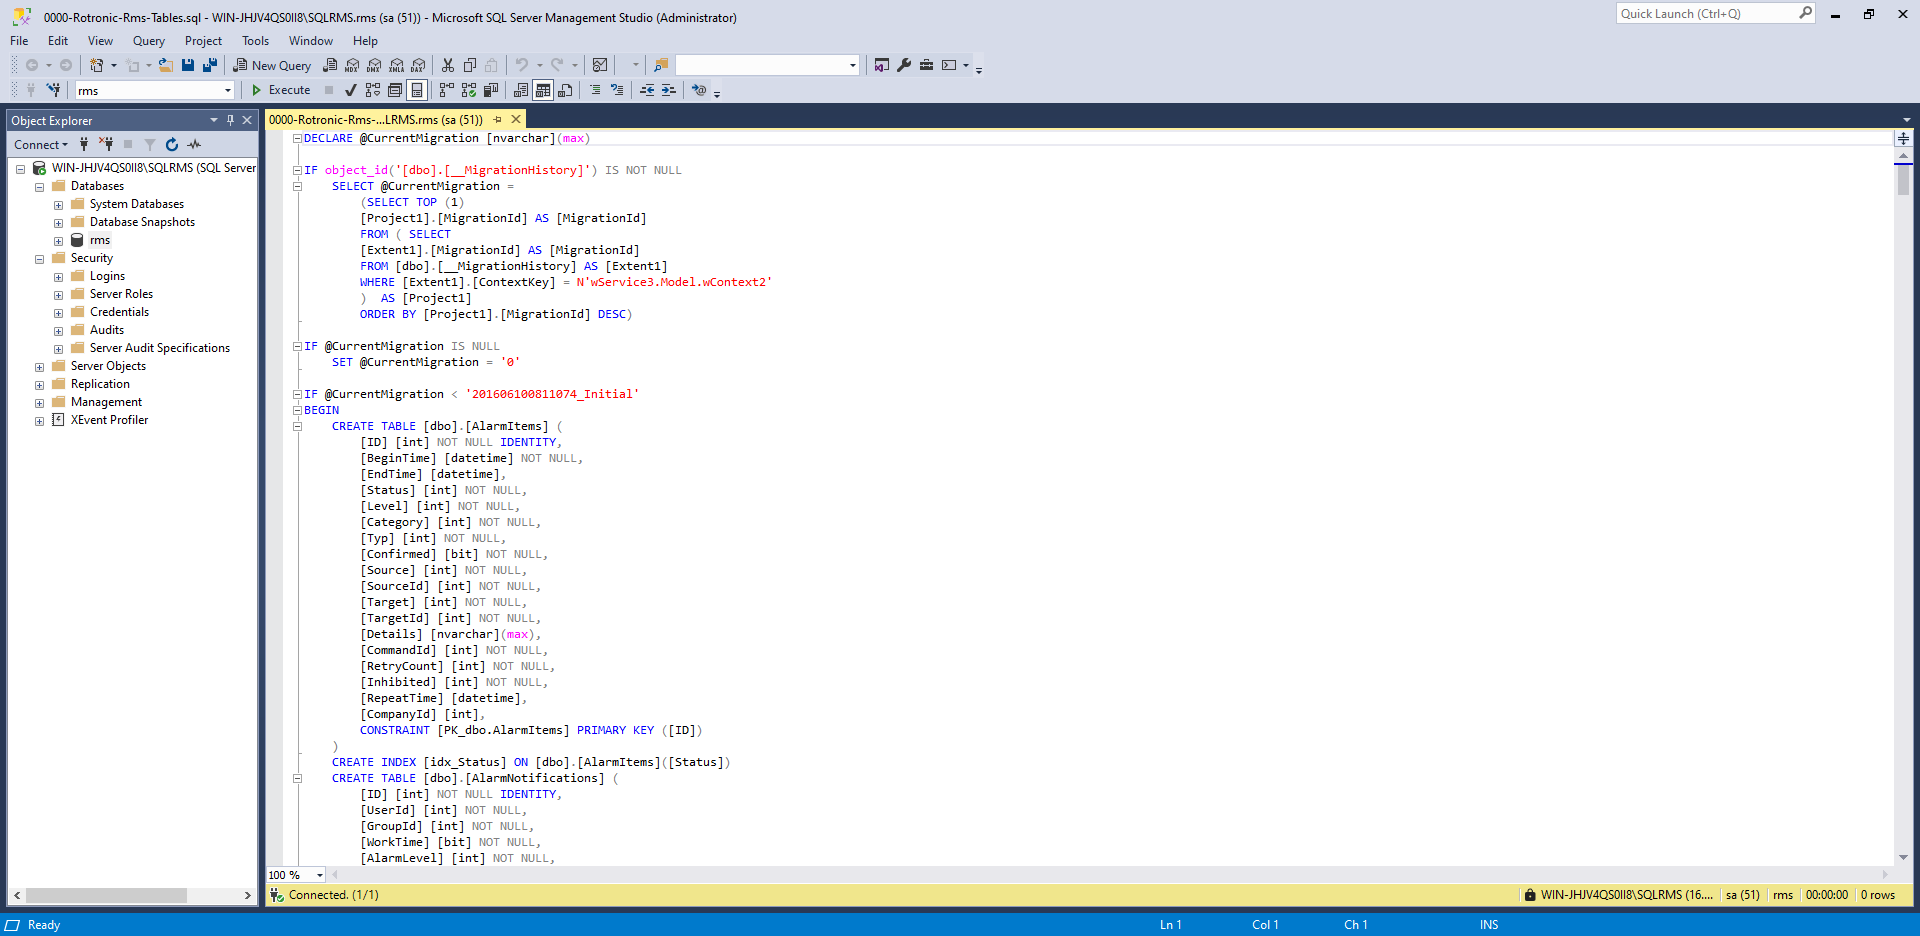This screenshot has height=936, width=1920.
Task: Select Results to File option
Action: pos(565,90)
